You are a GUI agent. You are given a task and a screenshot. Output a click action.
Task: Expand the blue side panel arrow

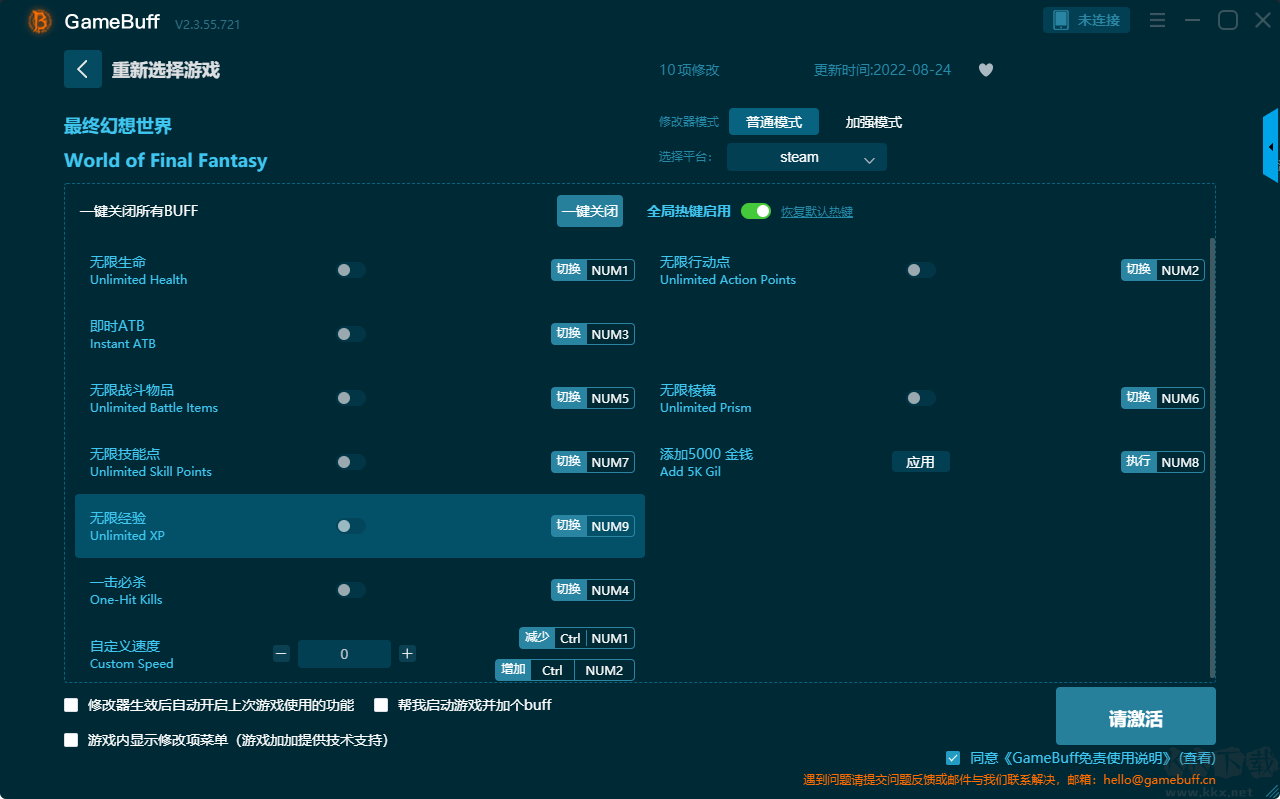point(1271,146)
